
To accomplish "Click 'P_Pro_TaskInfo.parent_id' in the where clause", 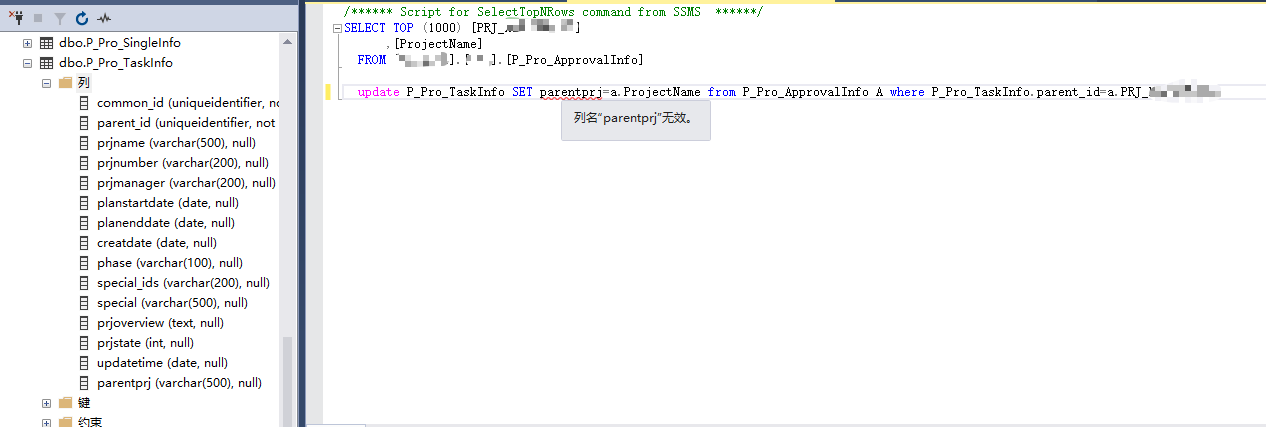I will pos(1015,92).
